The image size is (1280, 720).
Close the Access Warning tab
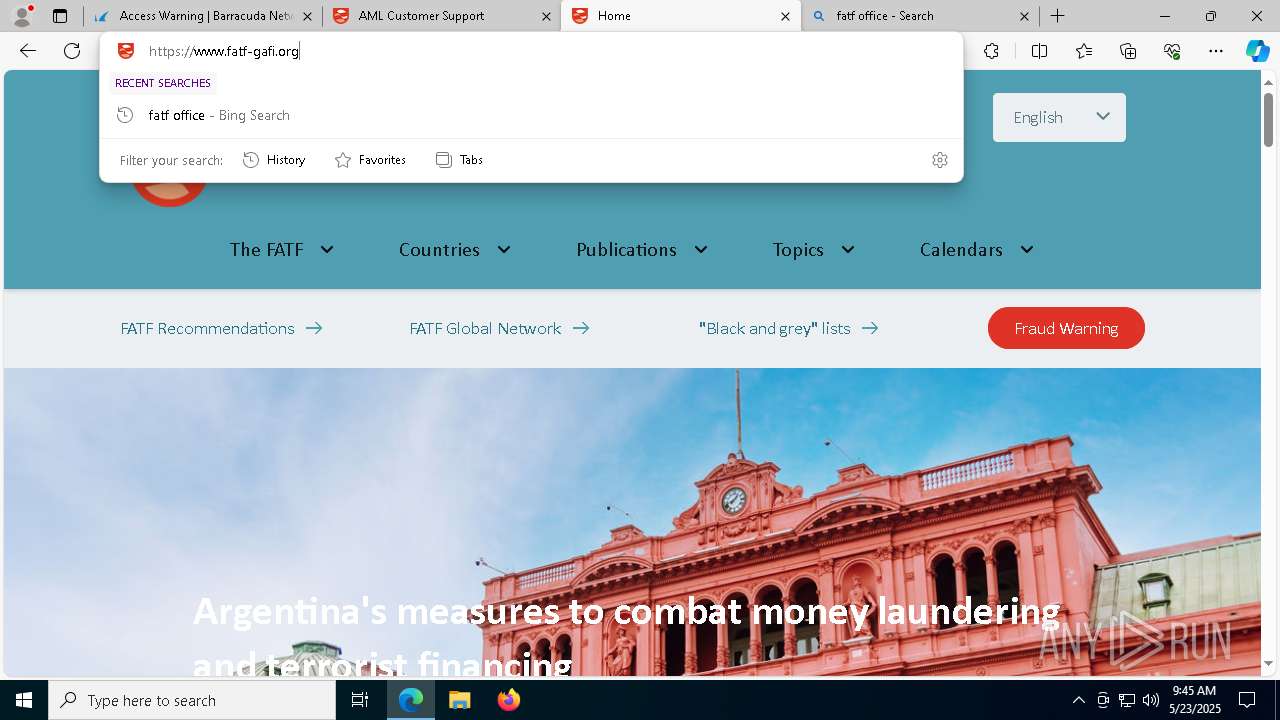point(307,16)
